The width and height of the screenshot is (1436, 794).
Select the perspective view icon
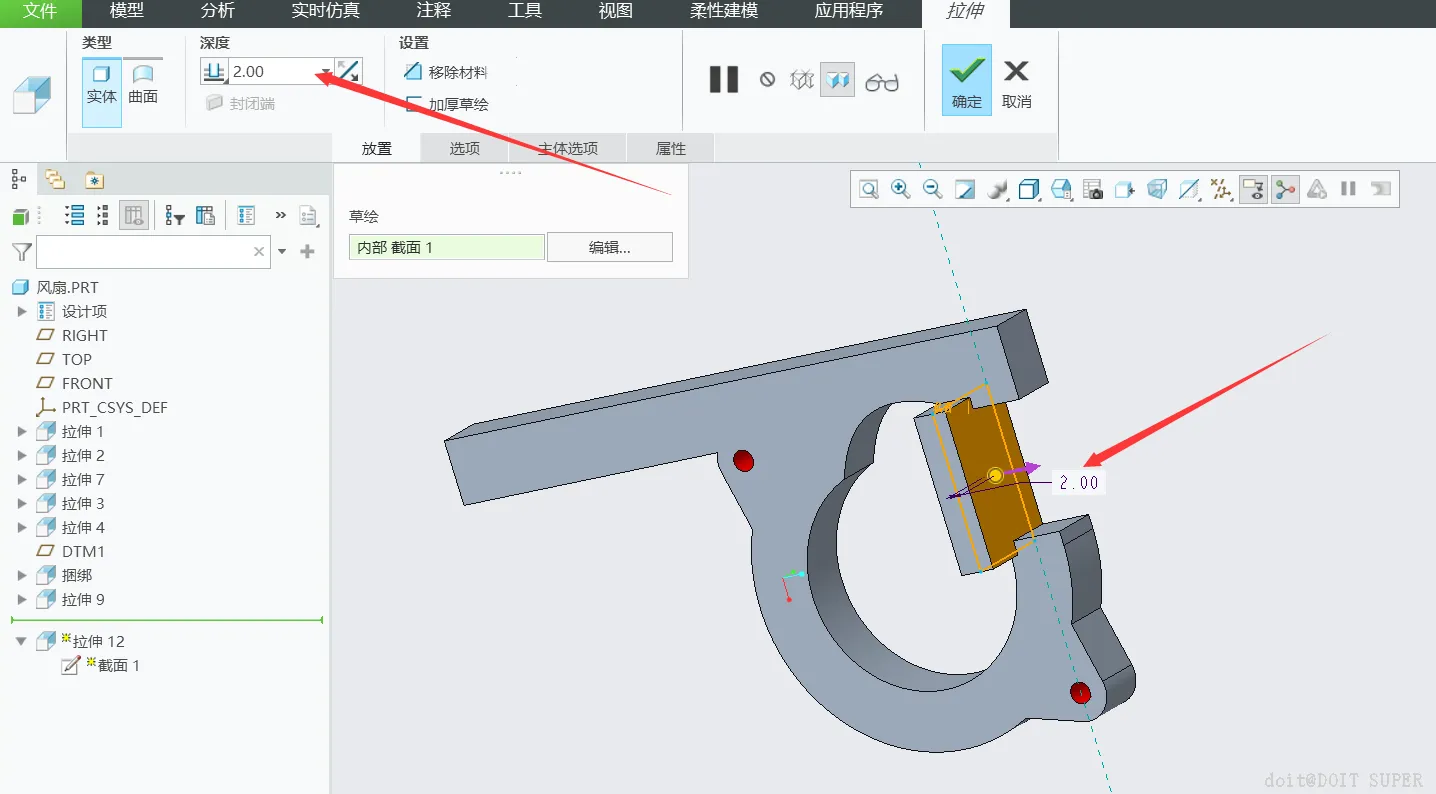click(1157, 189)
